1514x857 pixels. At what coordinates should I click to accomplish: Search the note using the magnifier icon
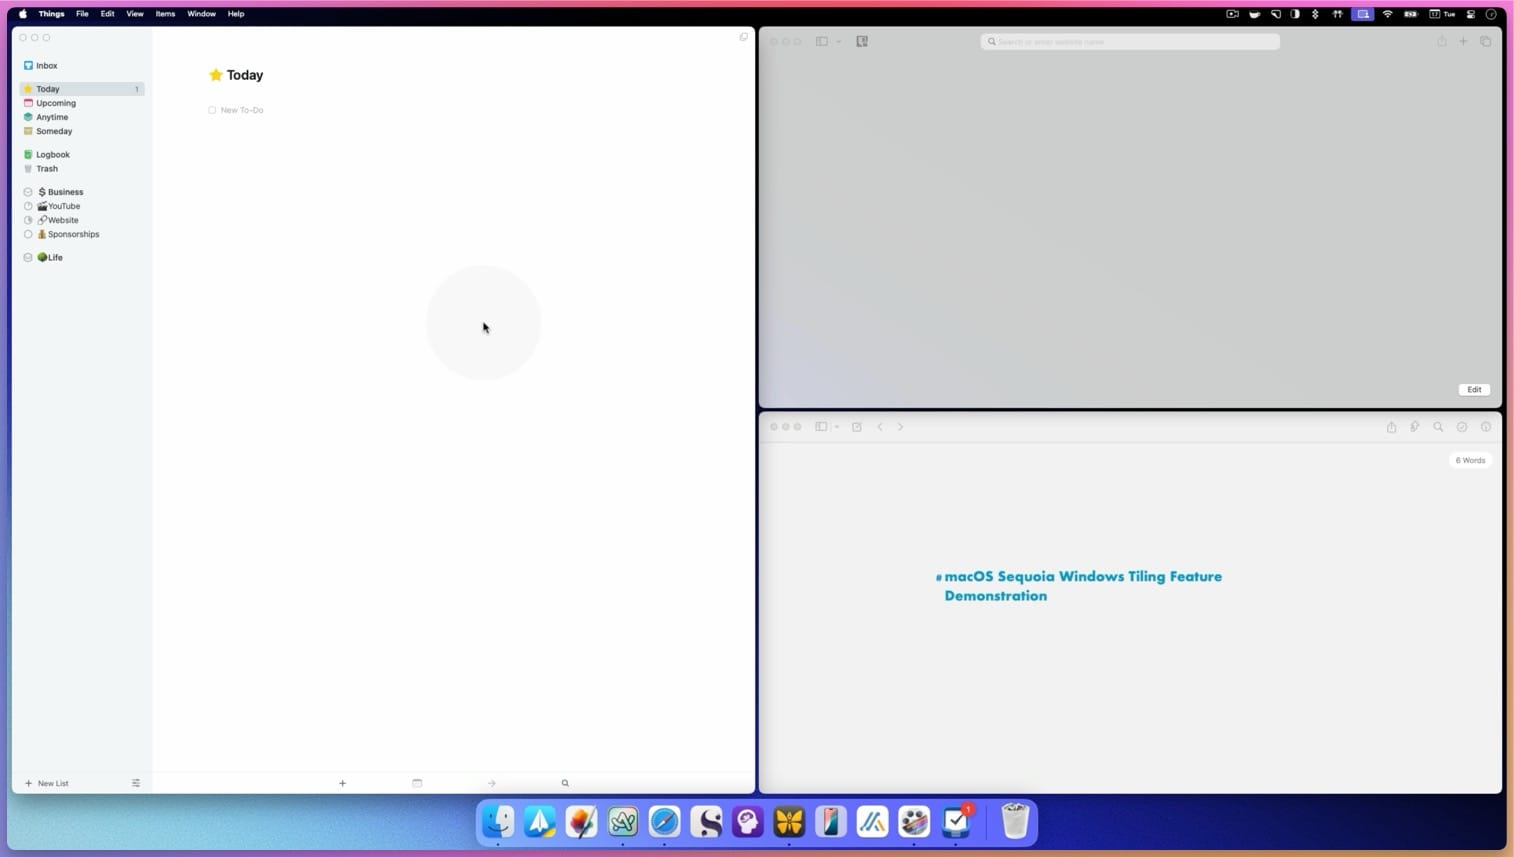point(1438,427)
